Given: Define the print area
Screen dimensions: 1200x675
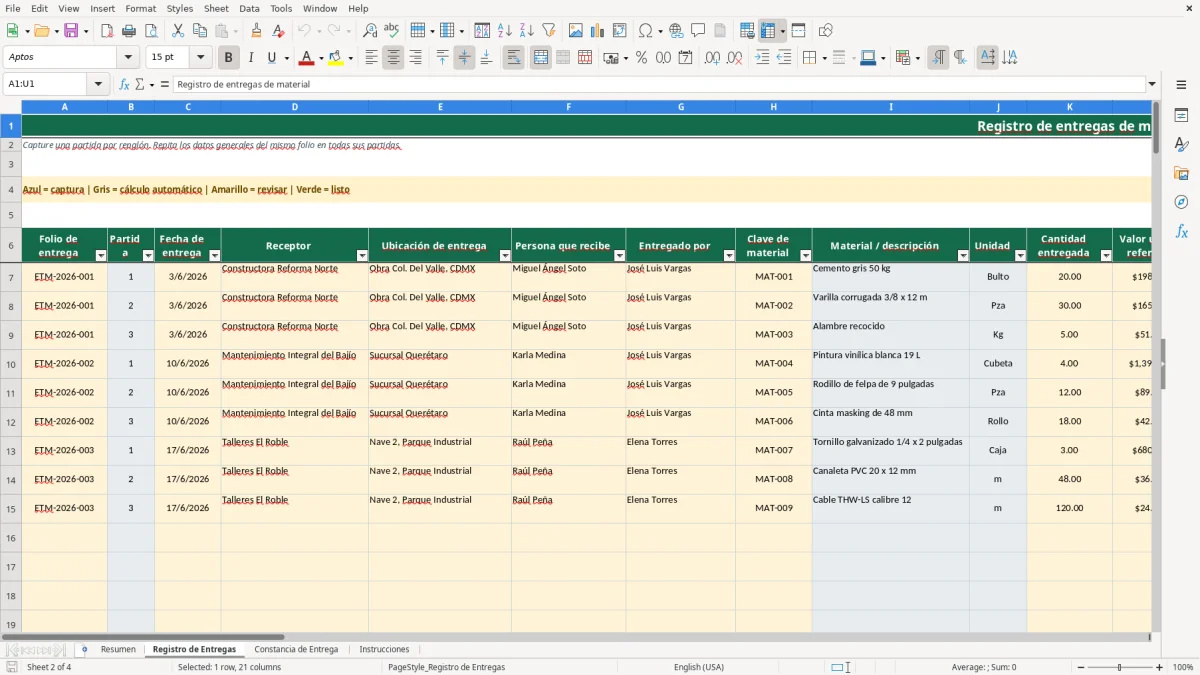Looking at the screenshot, I should click(x=747, y=31).
